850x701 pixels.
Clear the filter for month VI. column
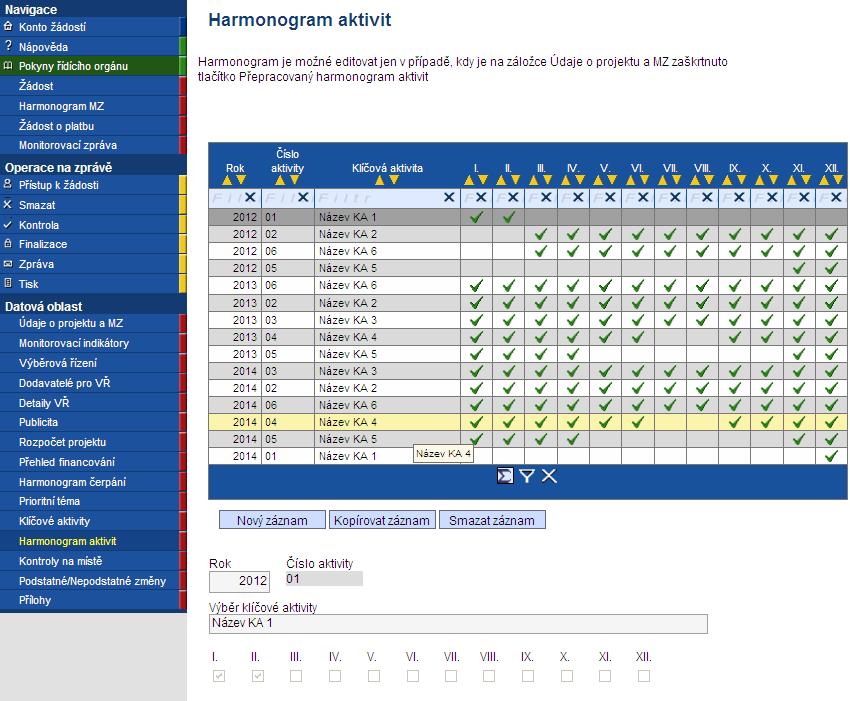click(643, 197)
